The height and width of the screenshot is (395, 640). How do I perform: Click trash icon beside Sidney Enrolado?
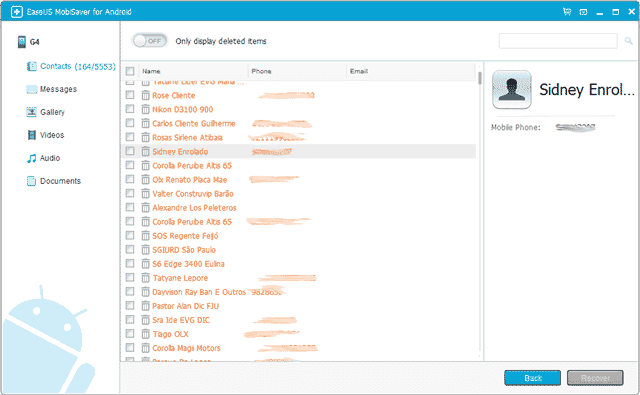pos(145,151)
